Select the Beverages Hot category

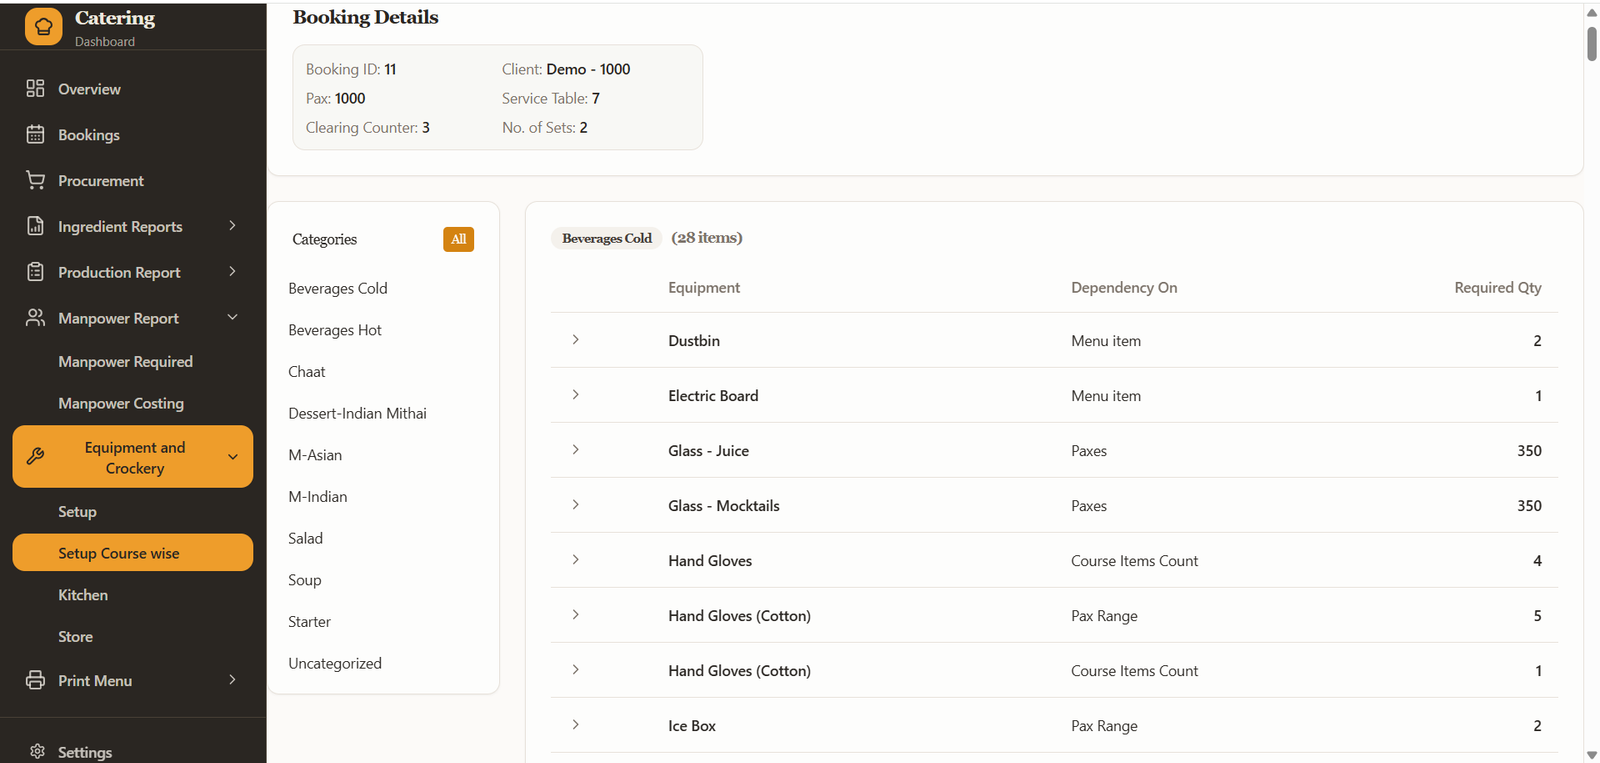click(335, 330)
